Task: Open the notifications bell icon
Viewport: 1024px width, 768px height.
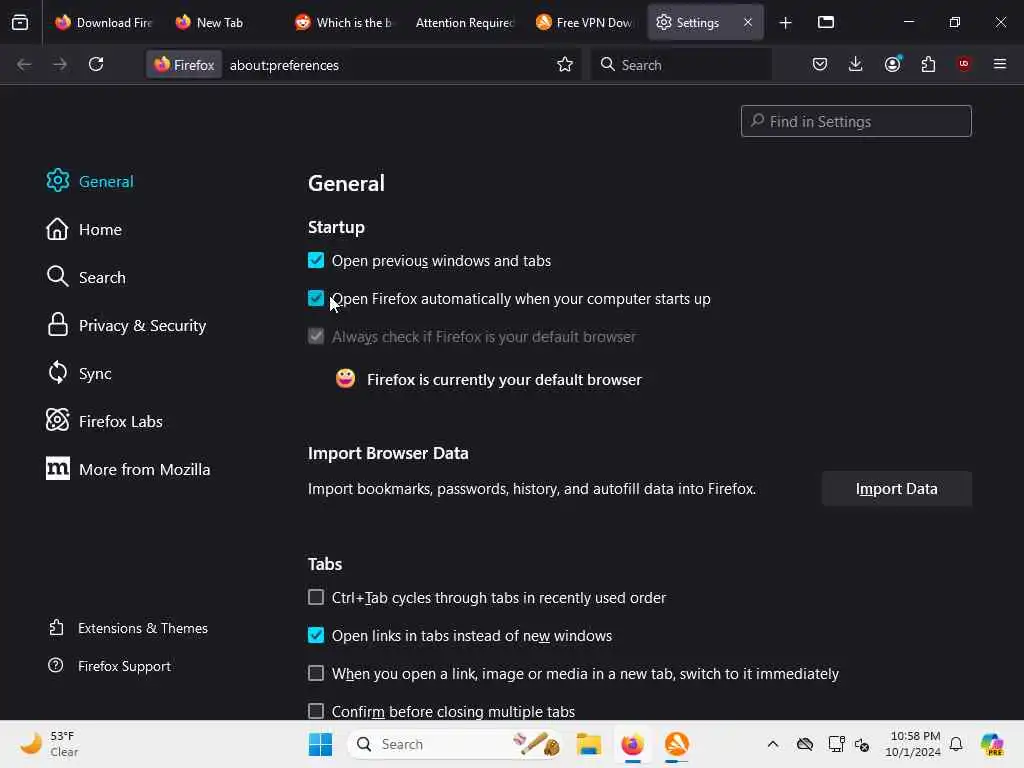Action: [x=956, y=744]
